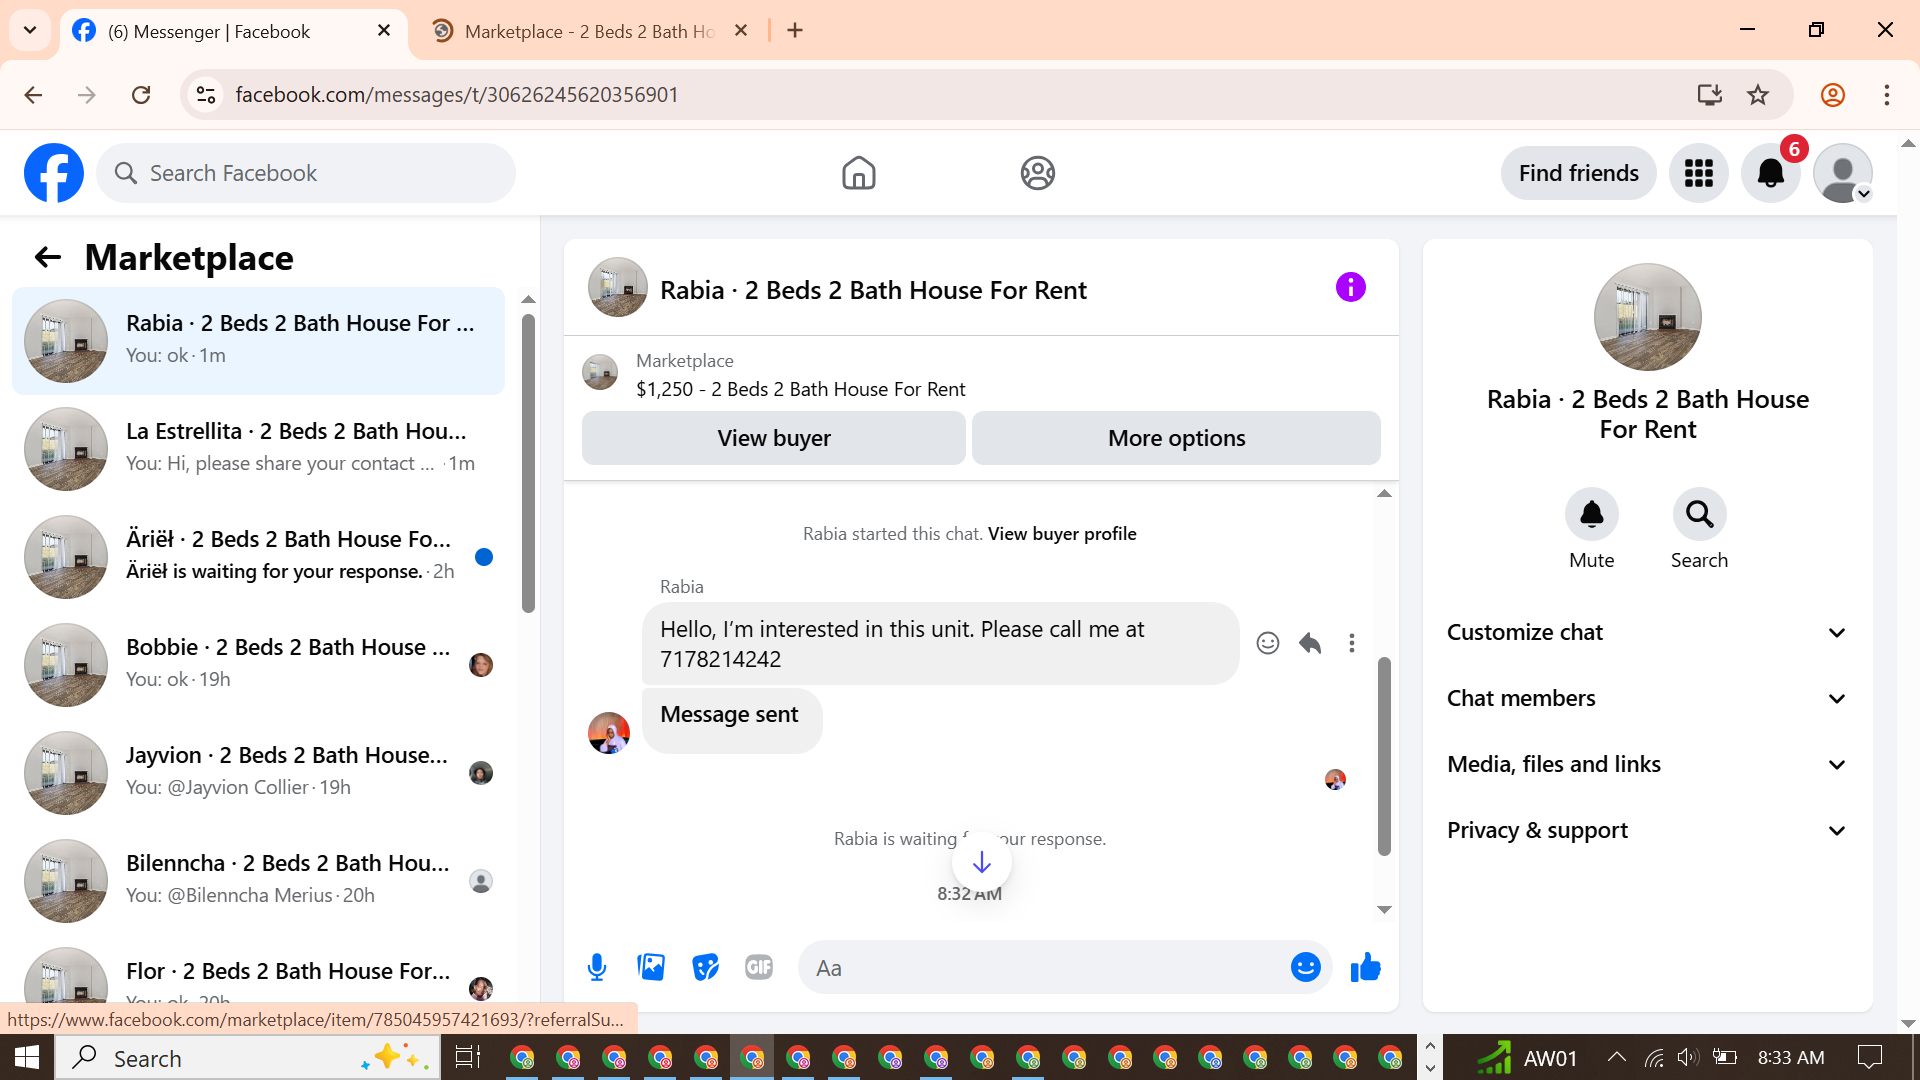Expand Customize chat section
1920x1080 pixels.
pyautogui.click(x=1647, y=632)
